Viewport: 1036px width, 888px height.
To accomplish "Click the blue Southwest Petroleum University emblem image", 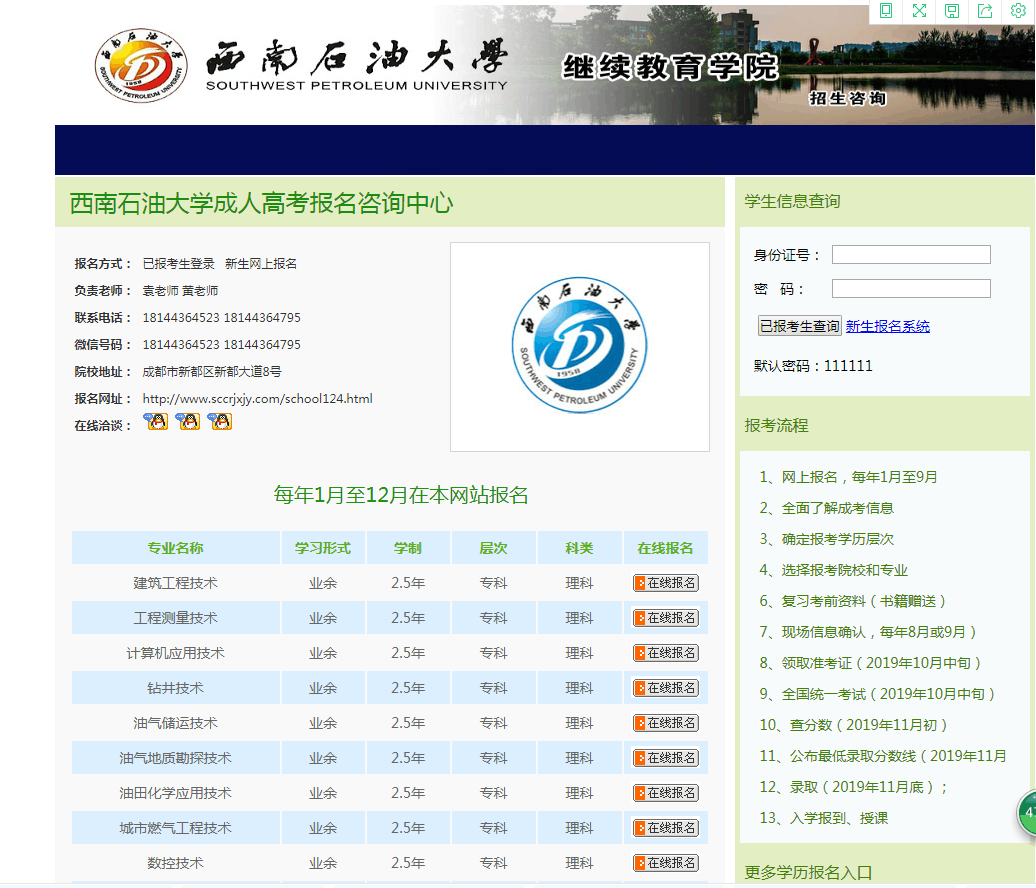I will (579, 346).
